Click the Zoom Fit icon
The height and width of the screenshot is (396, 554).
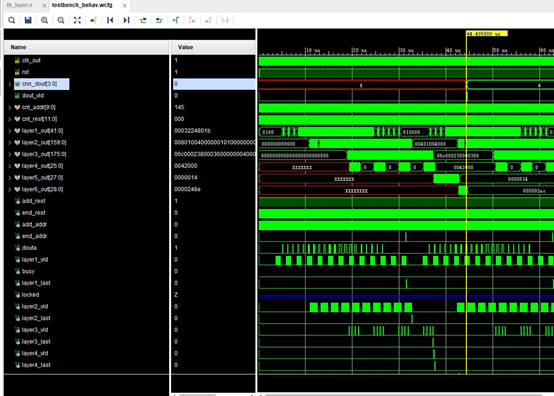(77, 20)
